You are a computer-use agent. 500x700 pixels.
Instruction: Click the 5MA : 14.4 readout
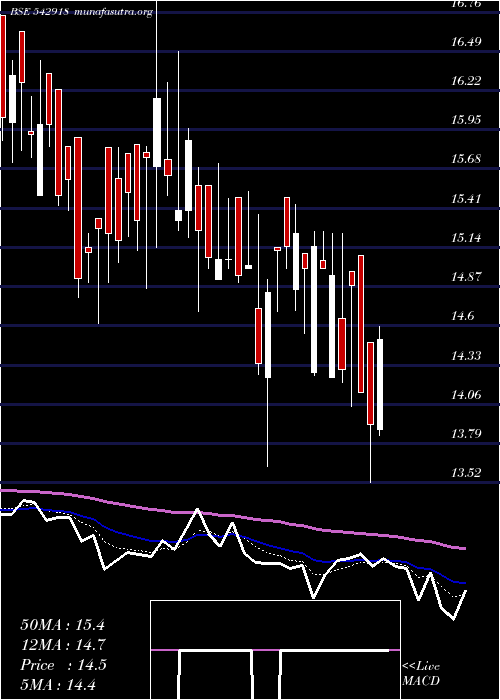coord(58,685)
